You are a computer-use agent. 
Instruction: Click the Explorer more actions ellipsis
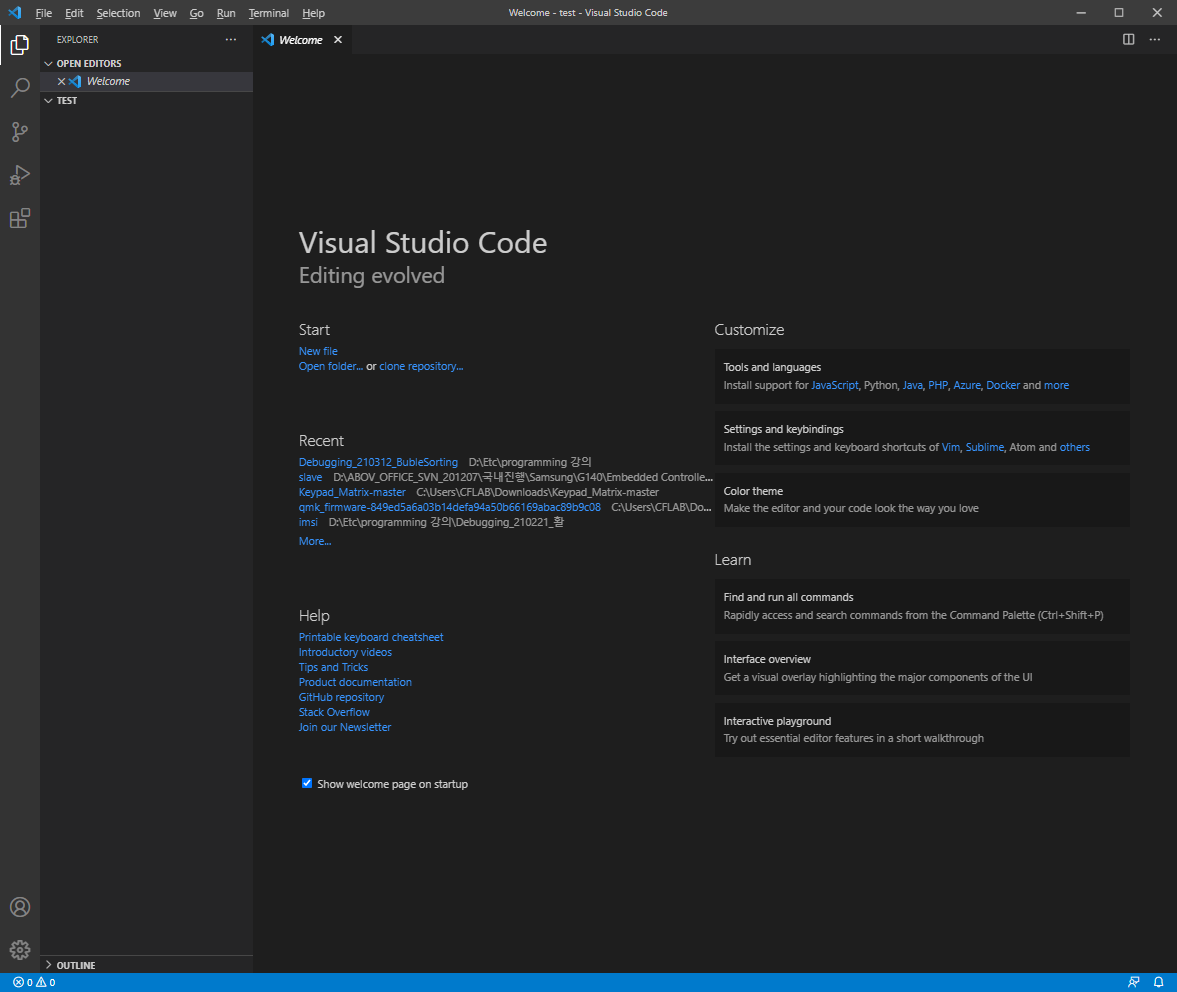coord(230,40)
